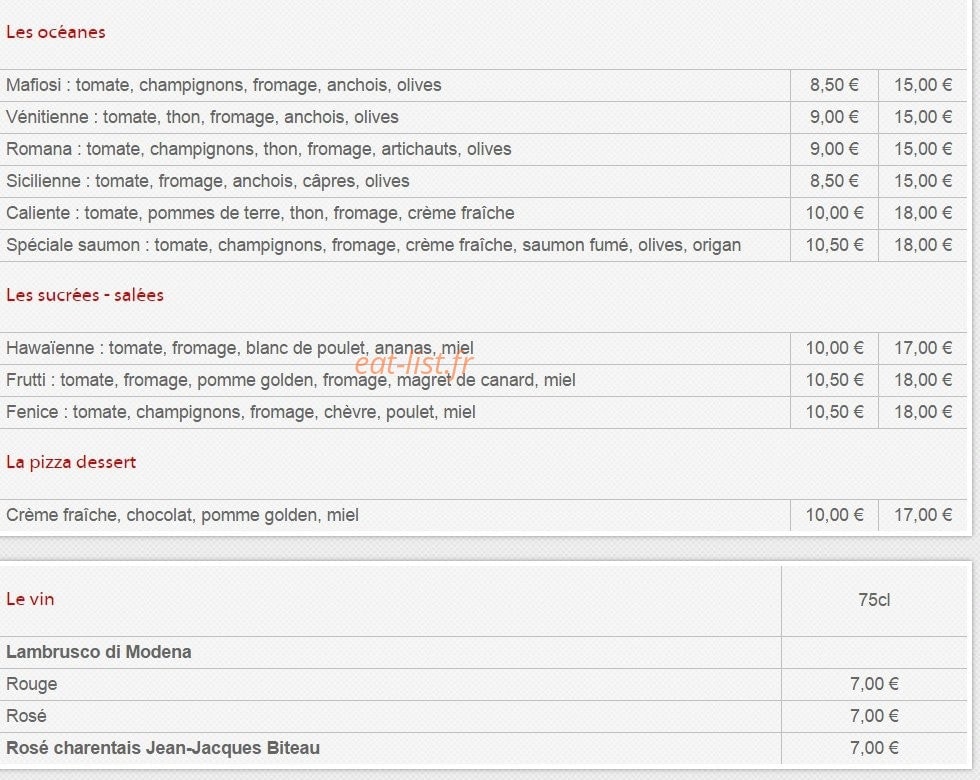Open the 'Les sucrées - salées' heading
Image resolution: width=980 pixels, height=780 pixels.
pyautogui.click(x=85, y=295)
